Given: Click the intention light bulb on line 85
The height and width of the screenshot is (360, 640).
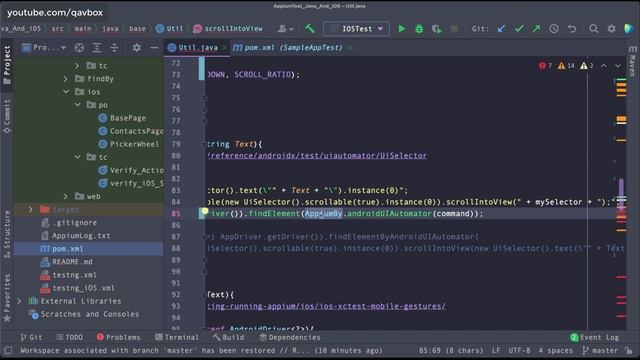Looking at the screenshot, I should point(204,211).
